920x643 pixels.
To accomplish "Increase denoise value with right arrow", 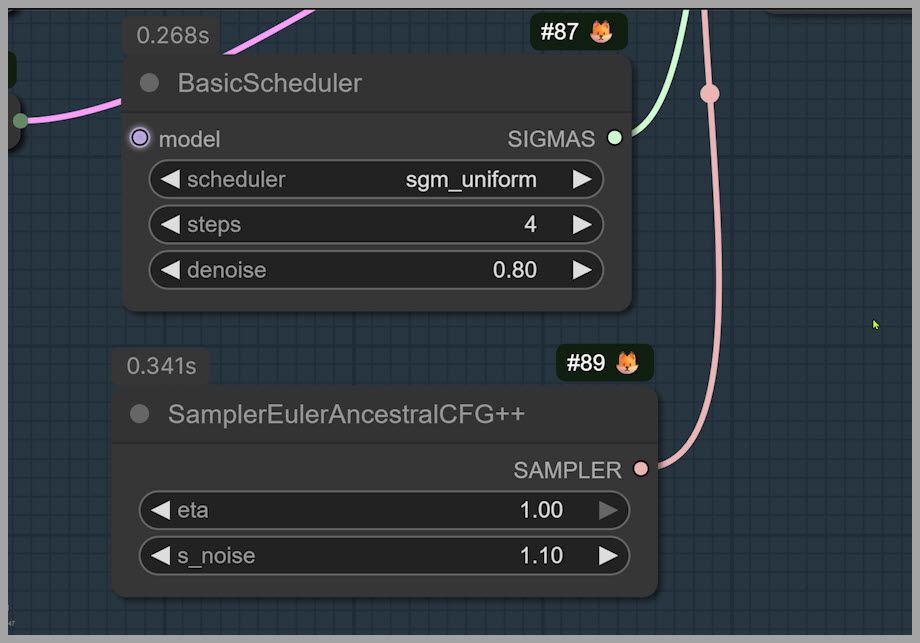I will [x=582, y=270].
